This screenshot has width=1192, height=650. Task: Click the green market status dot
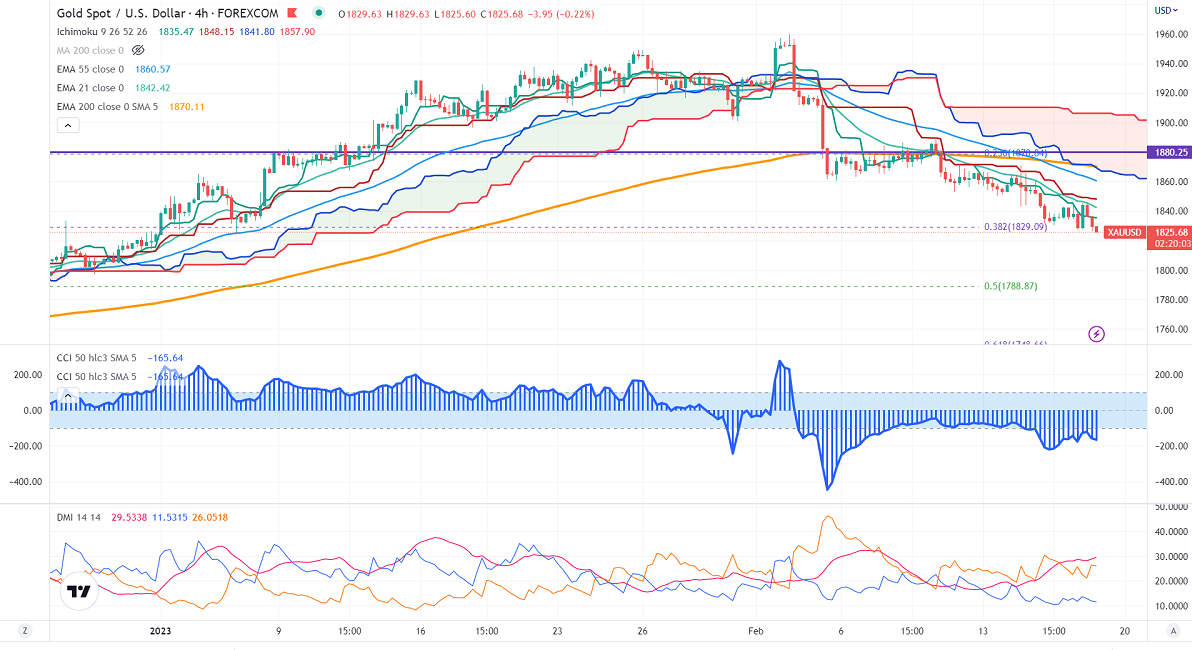click(x=319, y=13)
